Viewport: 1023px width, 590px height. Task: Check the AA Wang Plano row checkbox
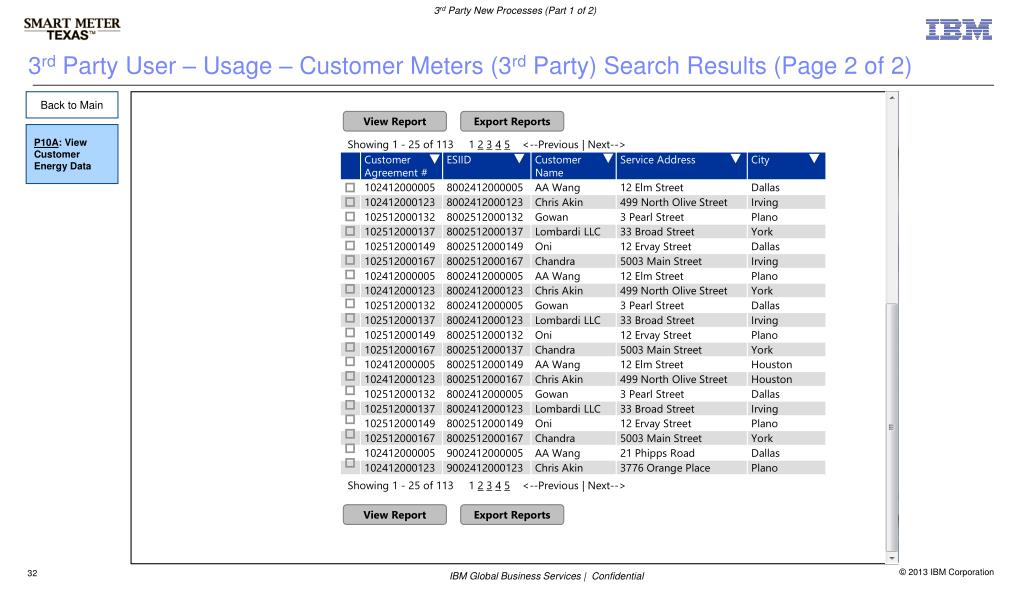tap(350, 275)
